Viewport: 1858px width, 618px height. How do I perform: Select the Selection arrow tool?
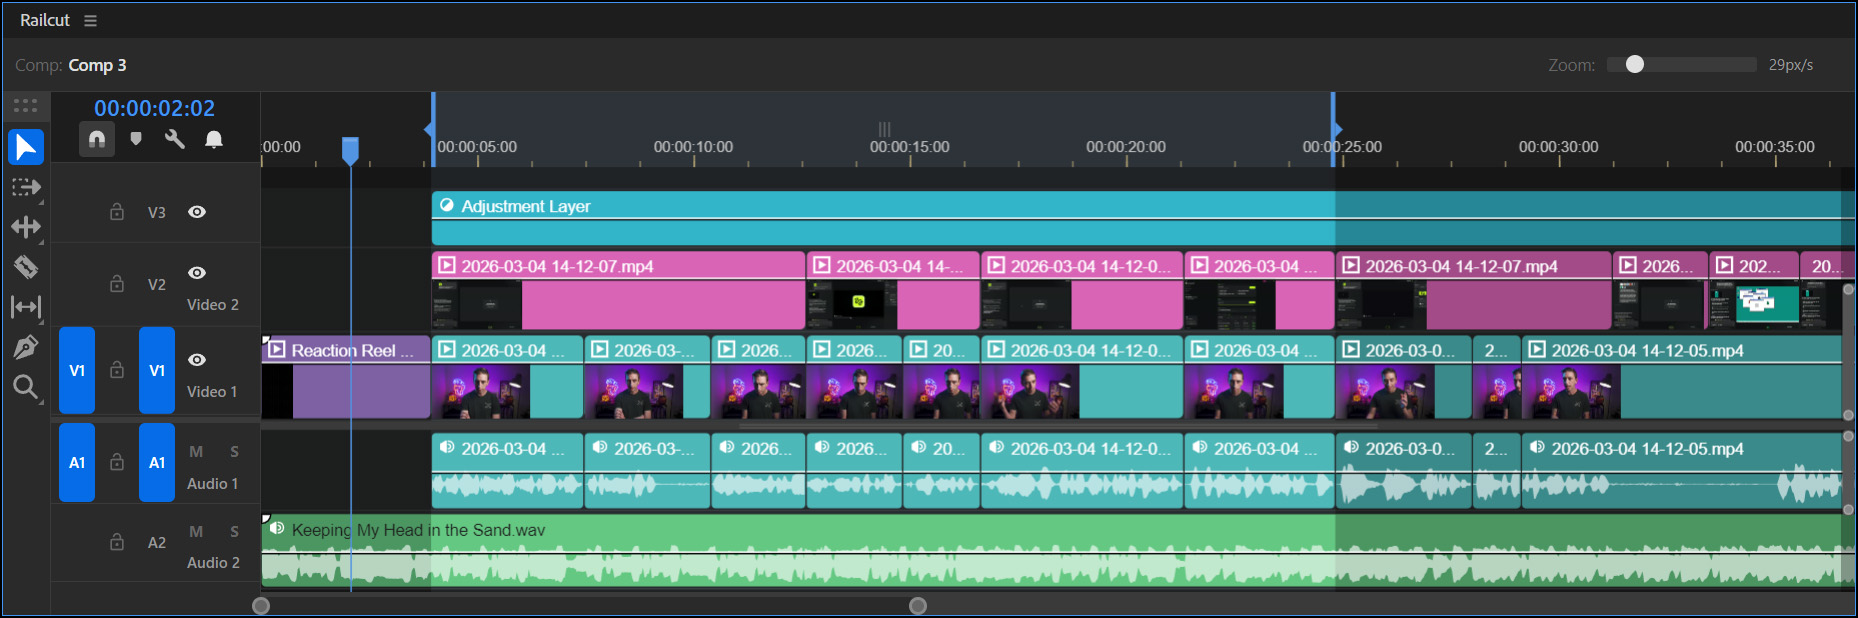click(x=26, y=147)
